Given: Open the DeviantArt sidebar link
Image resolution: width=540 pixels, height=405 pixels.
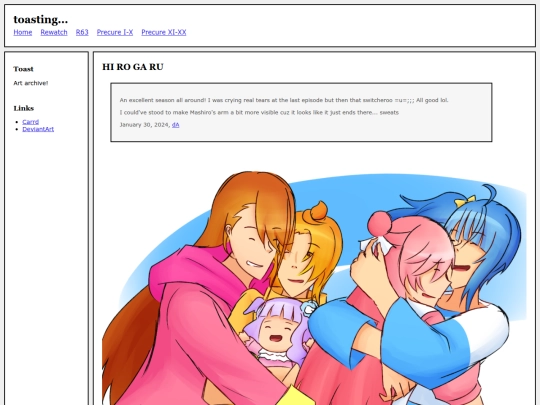Looking at the screenshot, I should 38,129.
